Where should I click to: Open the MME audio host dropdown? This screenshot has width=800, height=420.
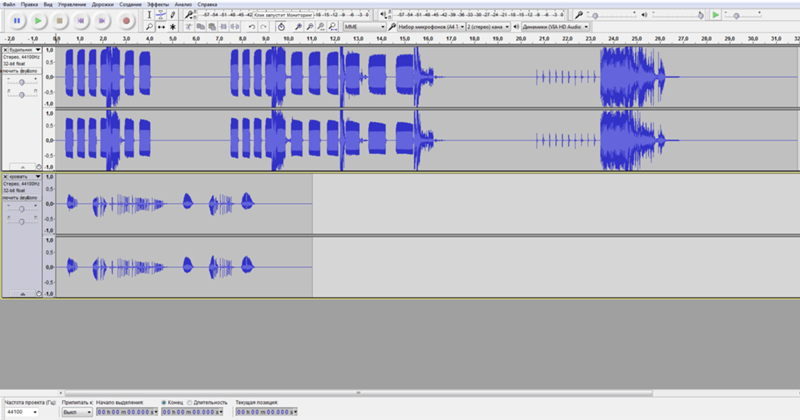pos(365,27)
